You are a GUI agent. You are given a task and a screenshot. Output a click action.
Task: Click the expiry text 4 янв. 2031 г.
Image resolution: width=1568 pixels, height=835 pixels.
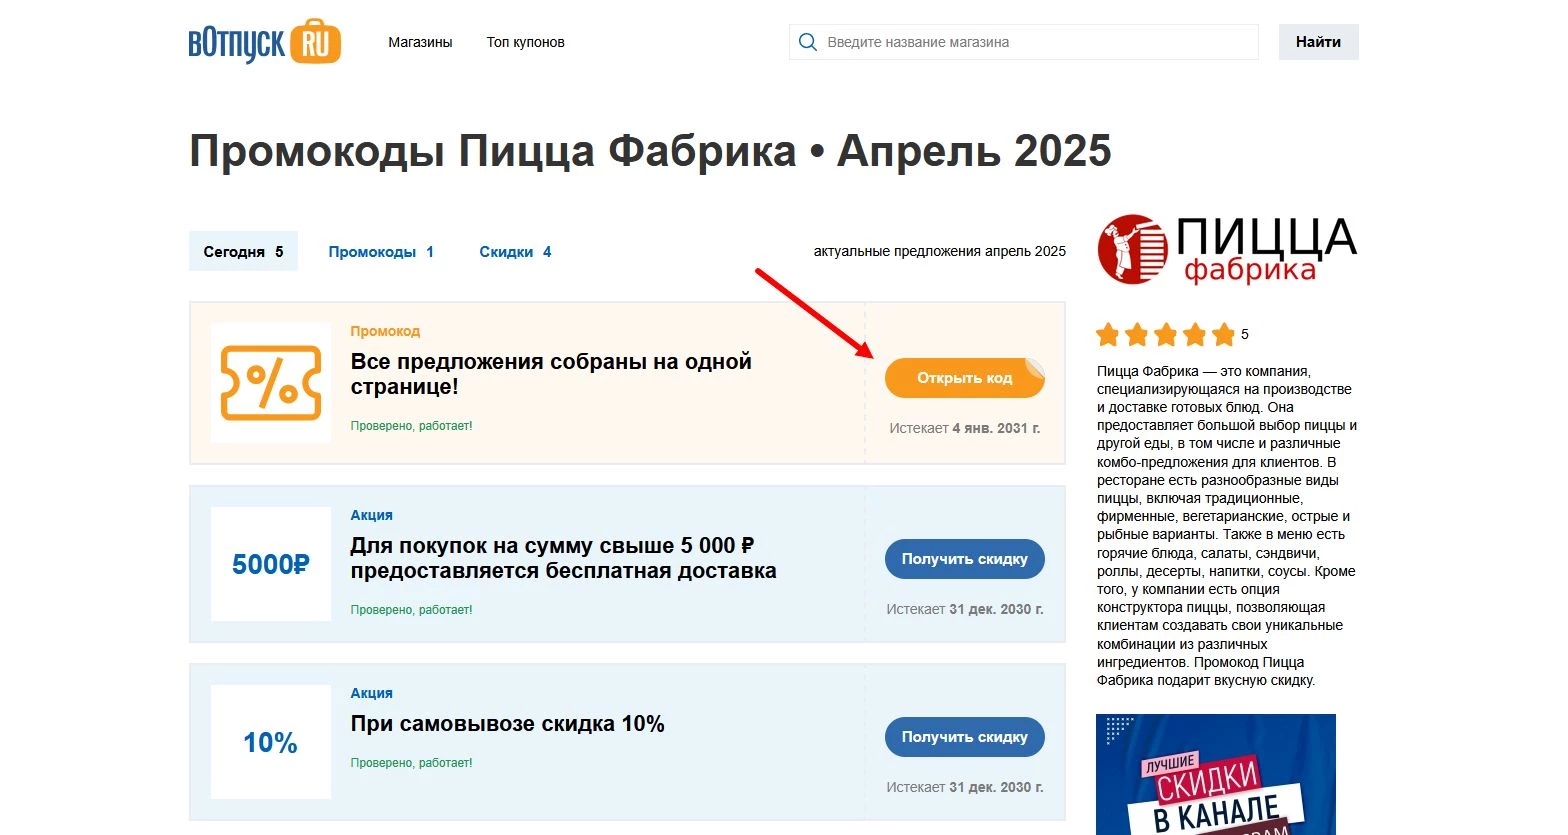996,428
